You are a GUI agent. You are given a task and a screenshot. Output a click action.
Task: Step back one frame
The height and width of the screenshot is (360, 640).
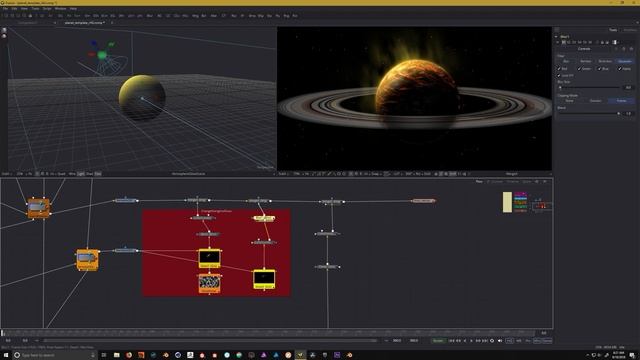click(x=458, y=340)
